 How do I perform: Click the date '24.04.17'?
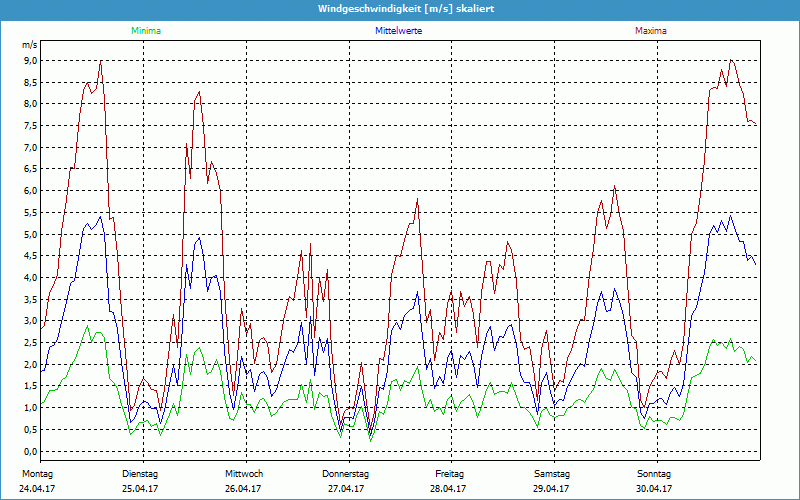coord(37,489)
